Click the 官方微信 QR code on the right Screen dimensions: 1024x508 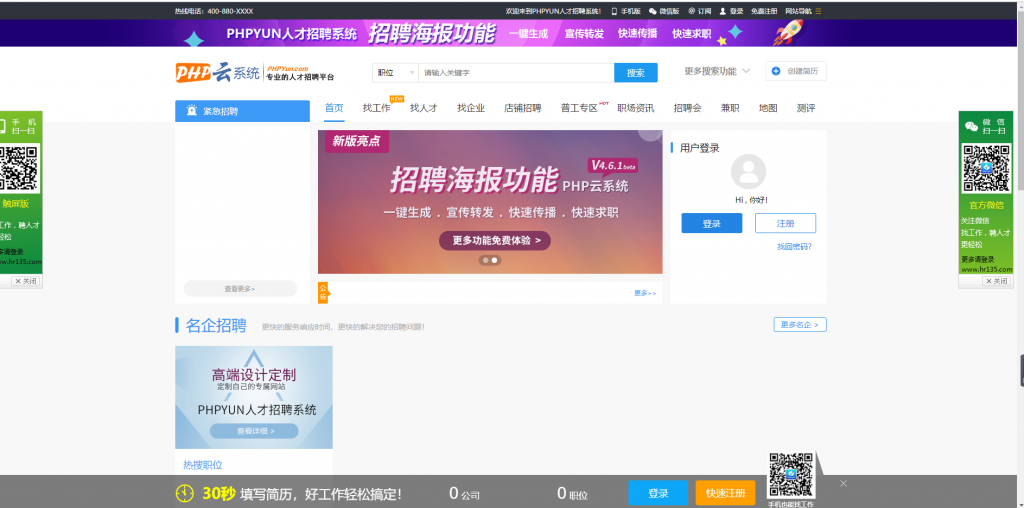[x=985, y=168]
